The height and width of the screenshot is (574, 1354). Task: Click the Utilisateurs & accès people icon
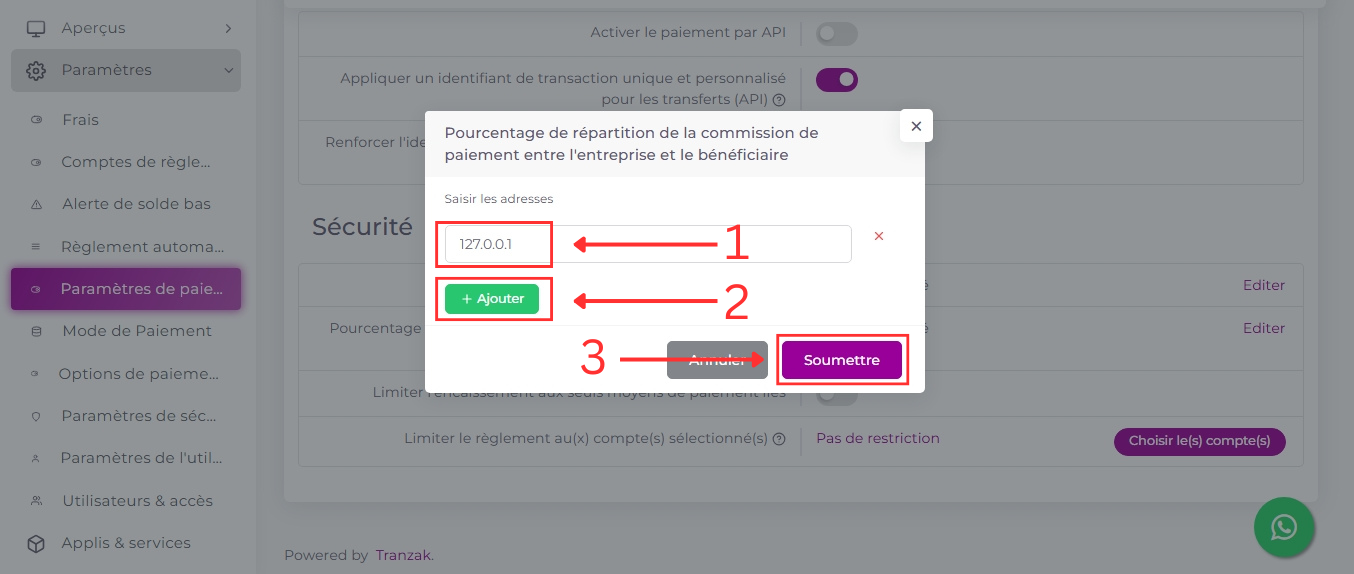tap(37, 500)
